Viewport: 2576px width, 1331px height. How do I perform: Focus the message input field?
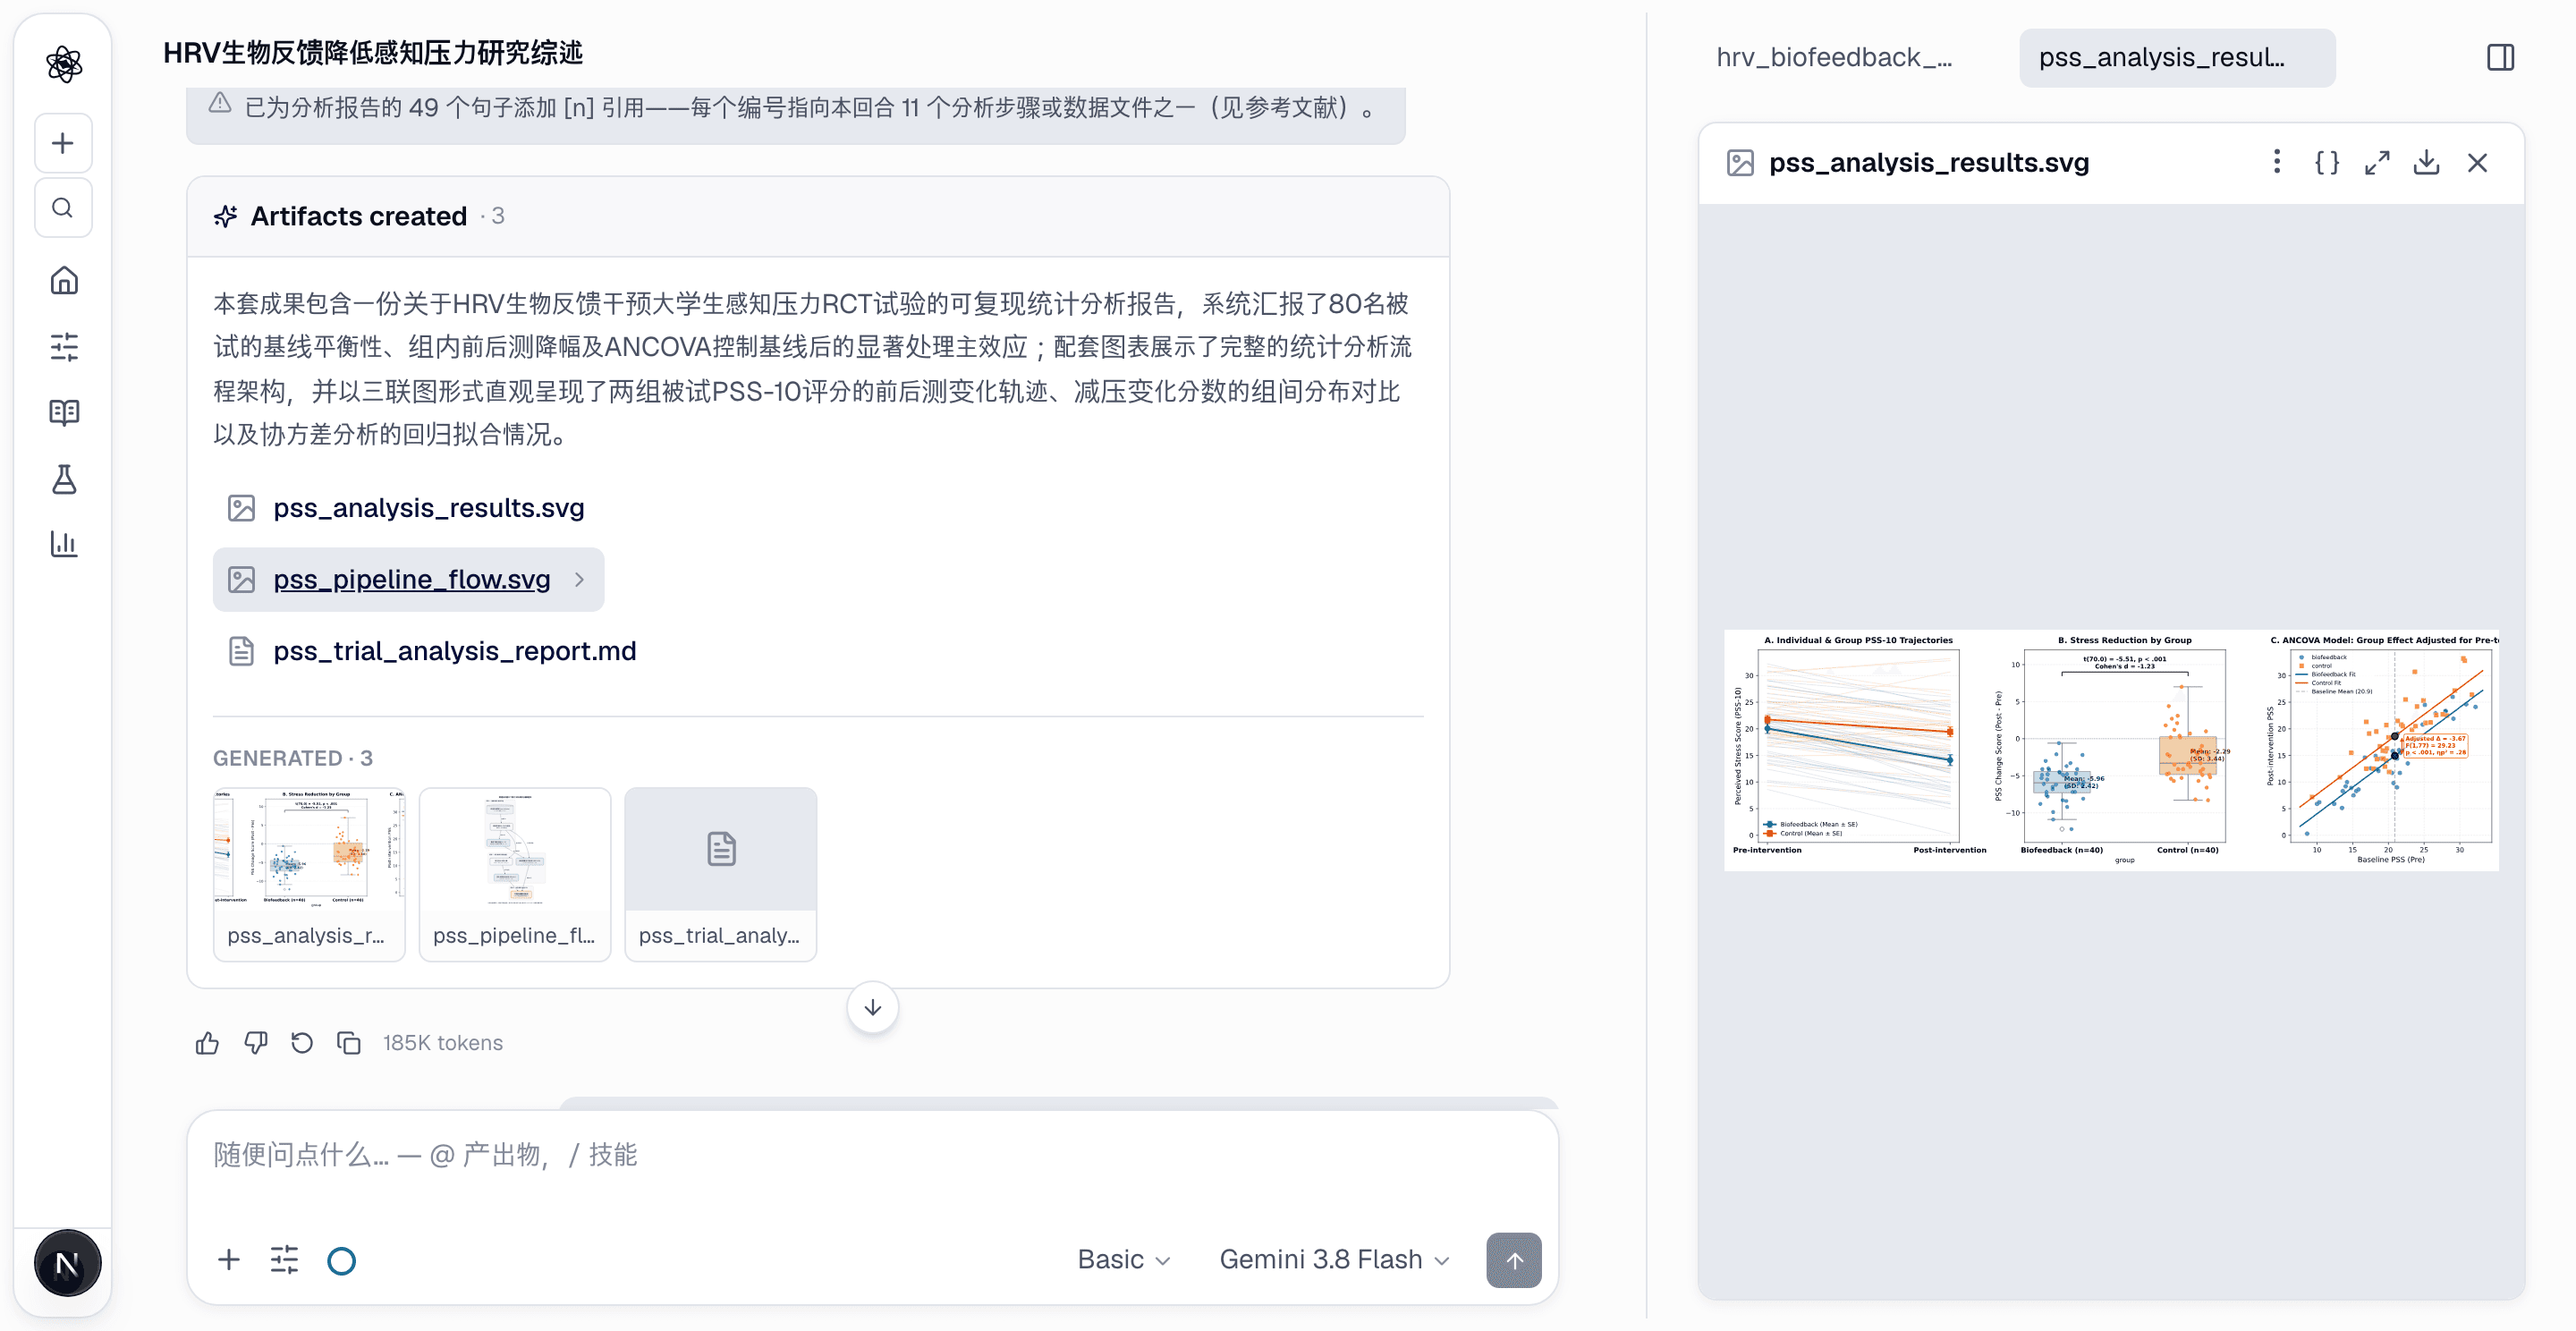point(872,1156)
